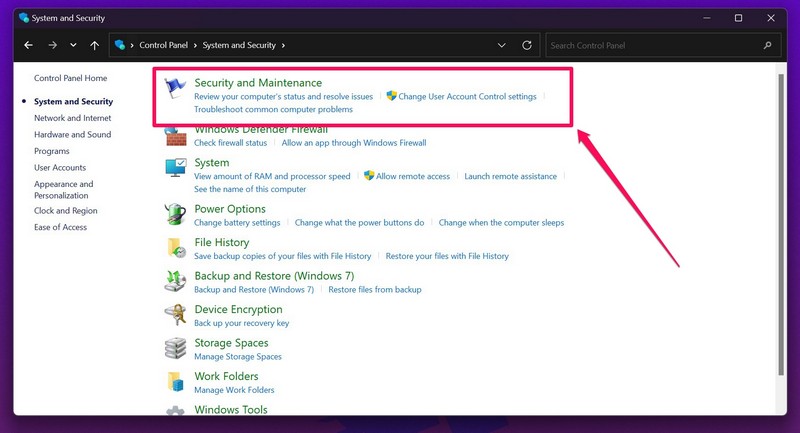The height and width of the screenshot is (433, 800).
Task: Open Change User Account Control settings
Action: click(x=467, y=97)
